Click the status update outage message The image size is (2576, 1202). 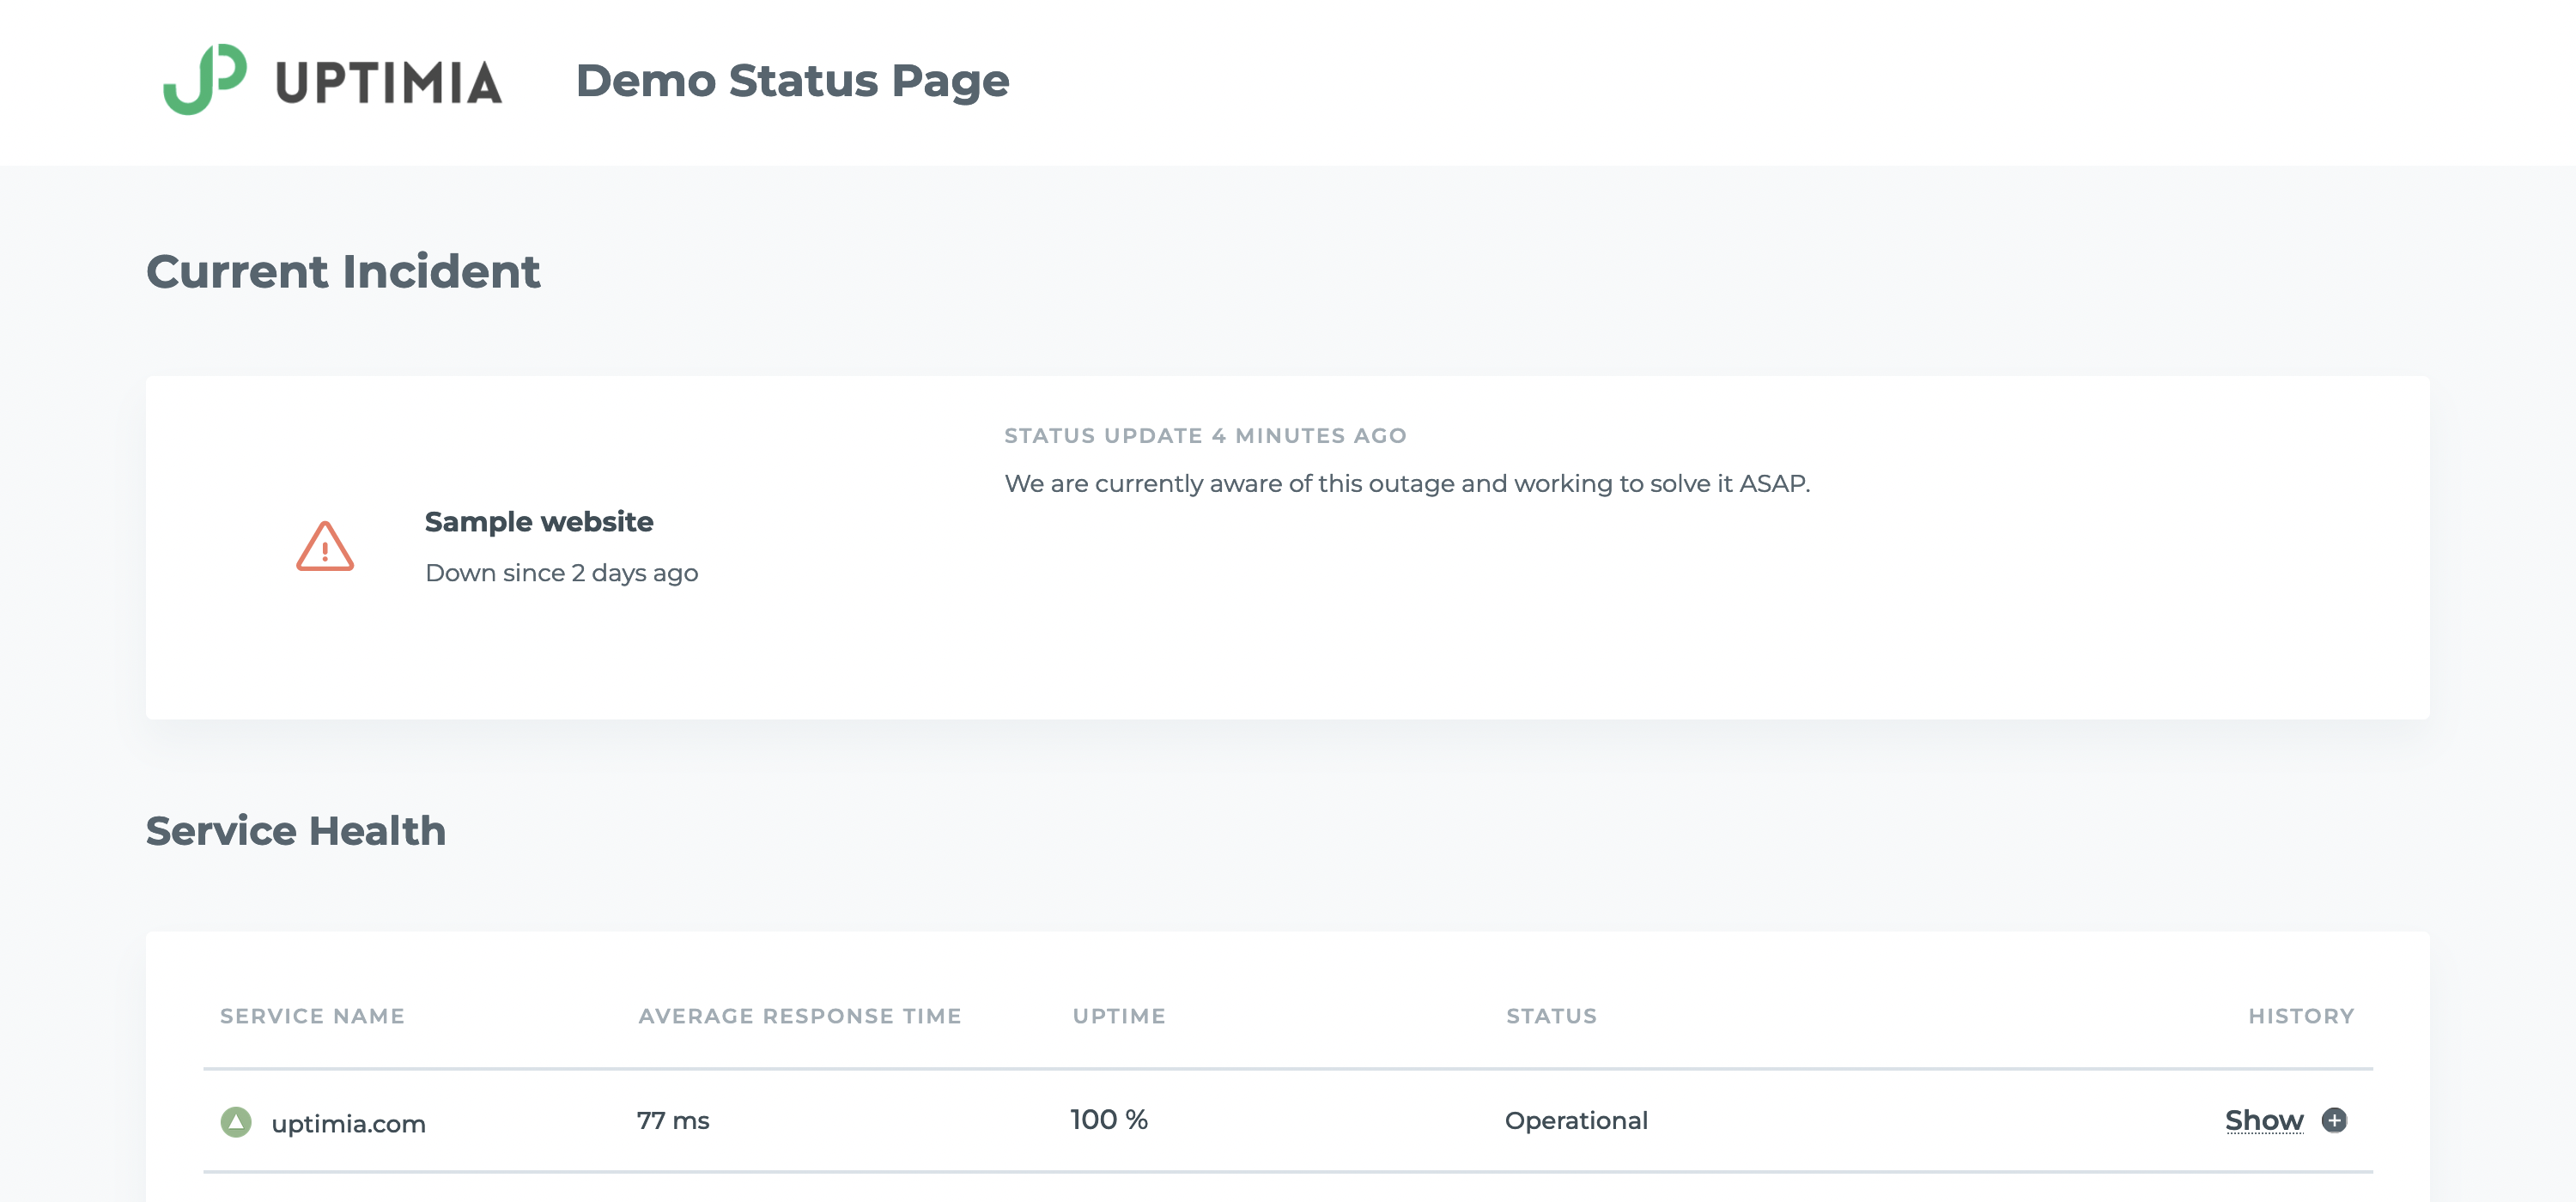(x=1407, y=484)
